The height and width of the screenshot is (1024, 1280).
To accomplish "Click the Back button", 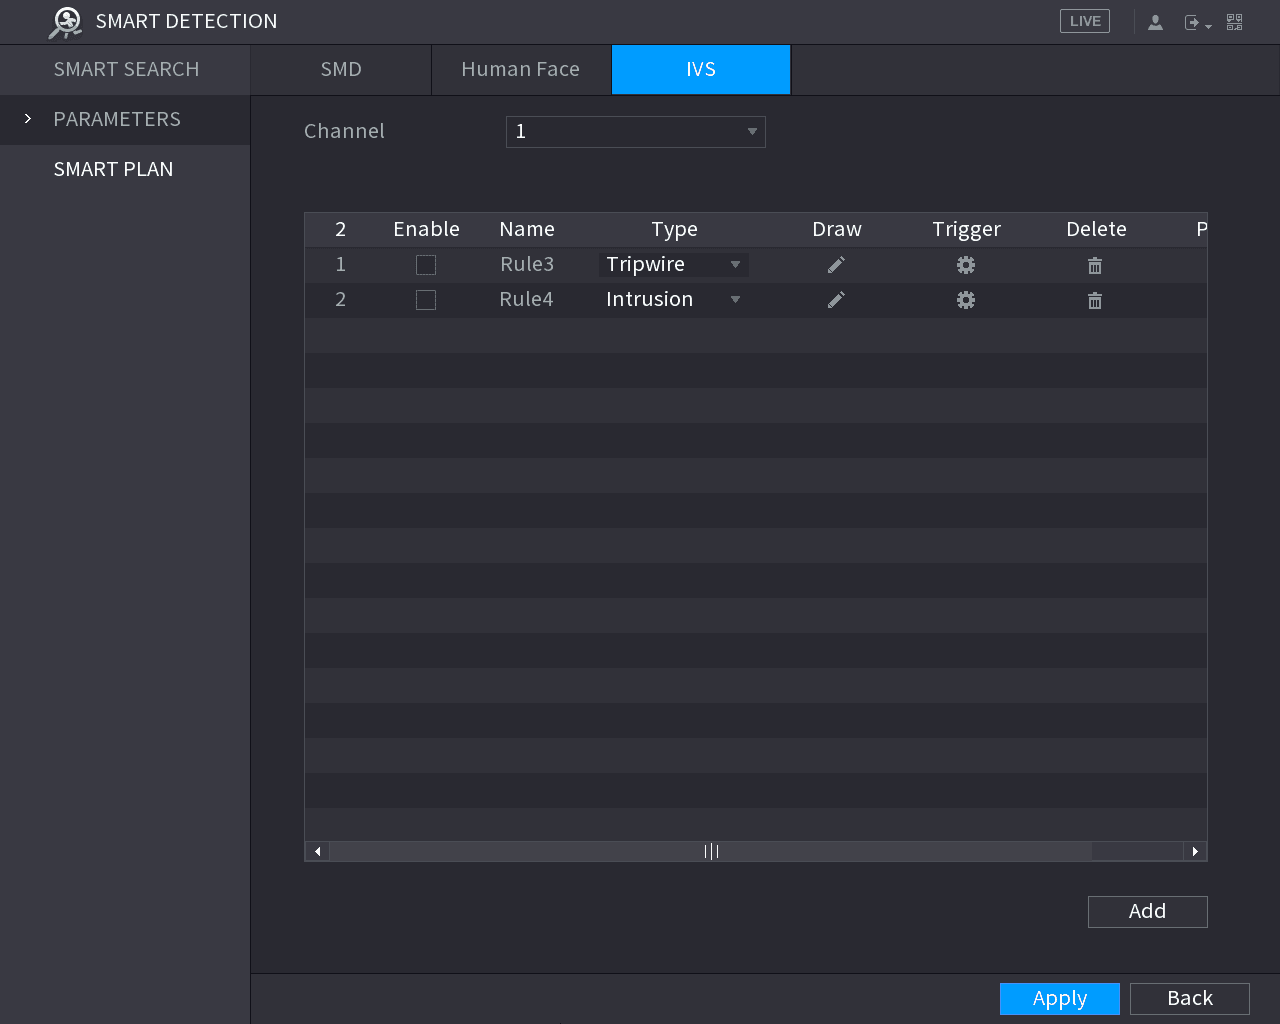I will tap(1190, 999).
